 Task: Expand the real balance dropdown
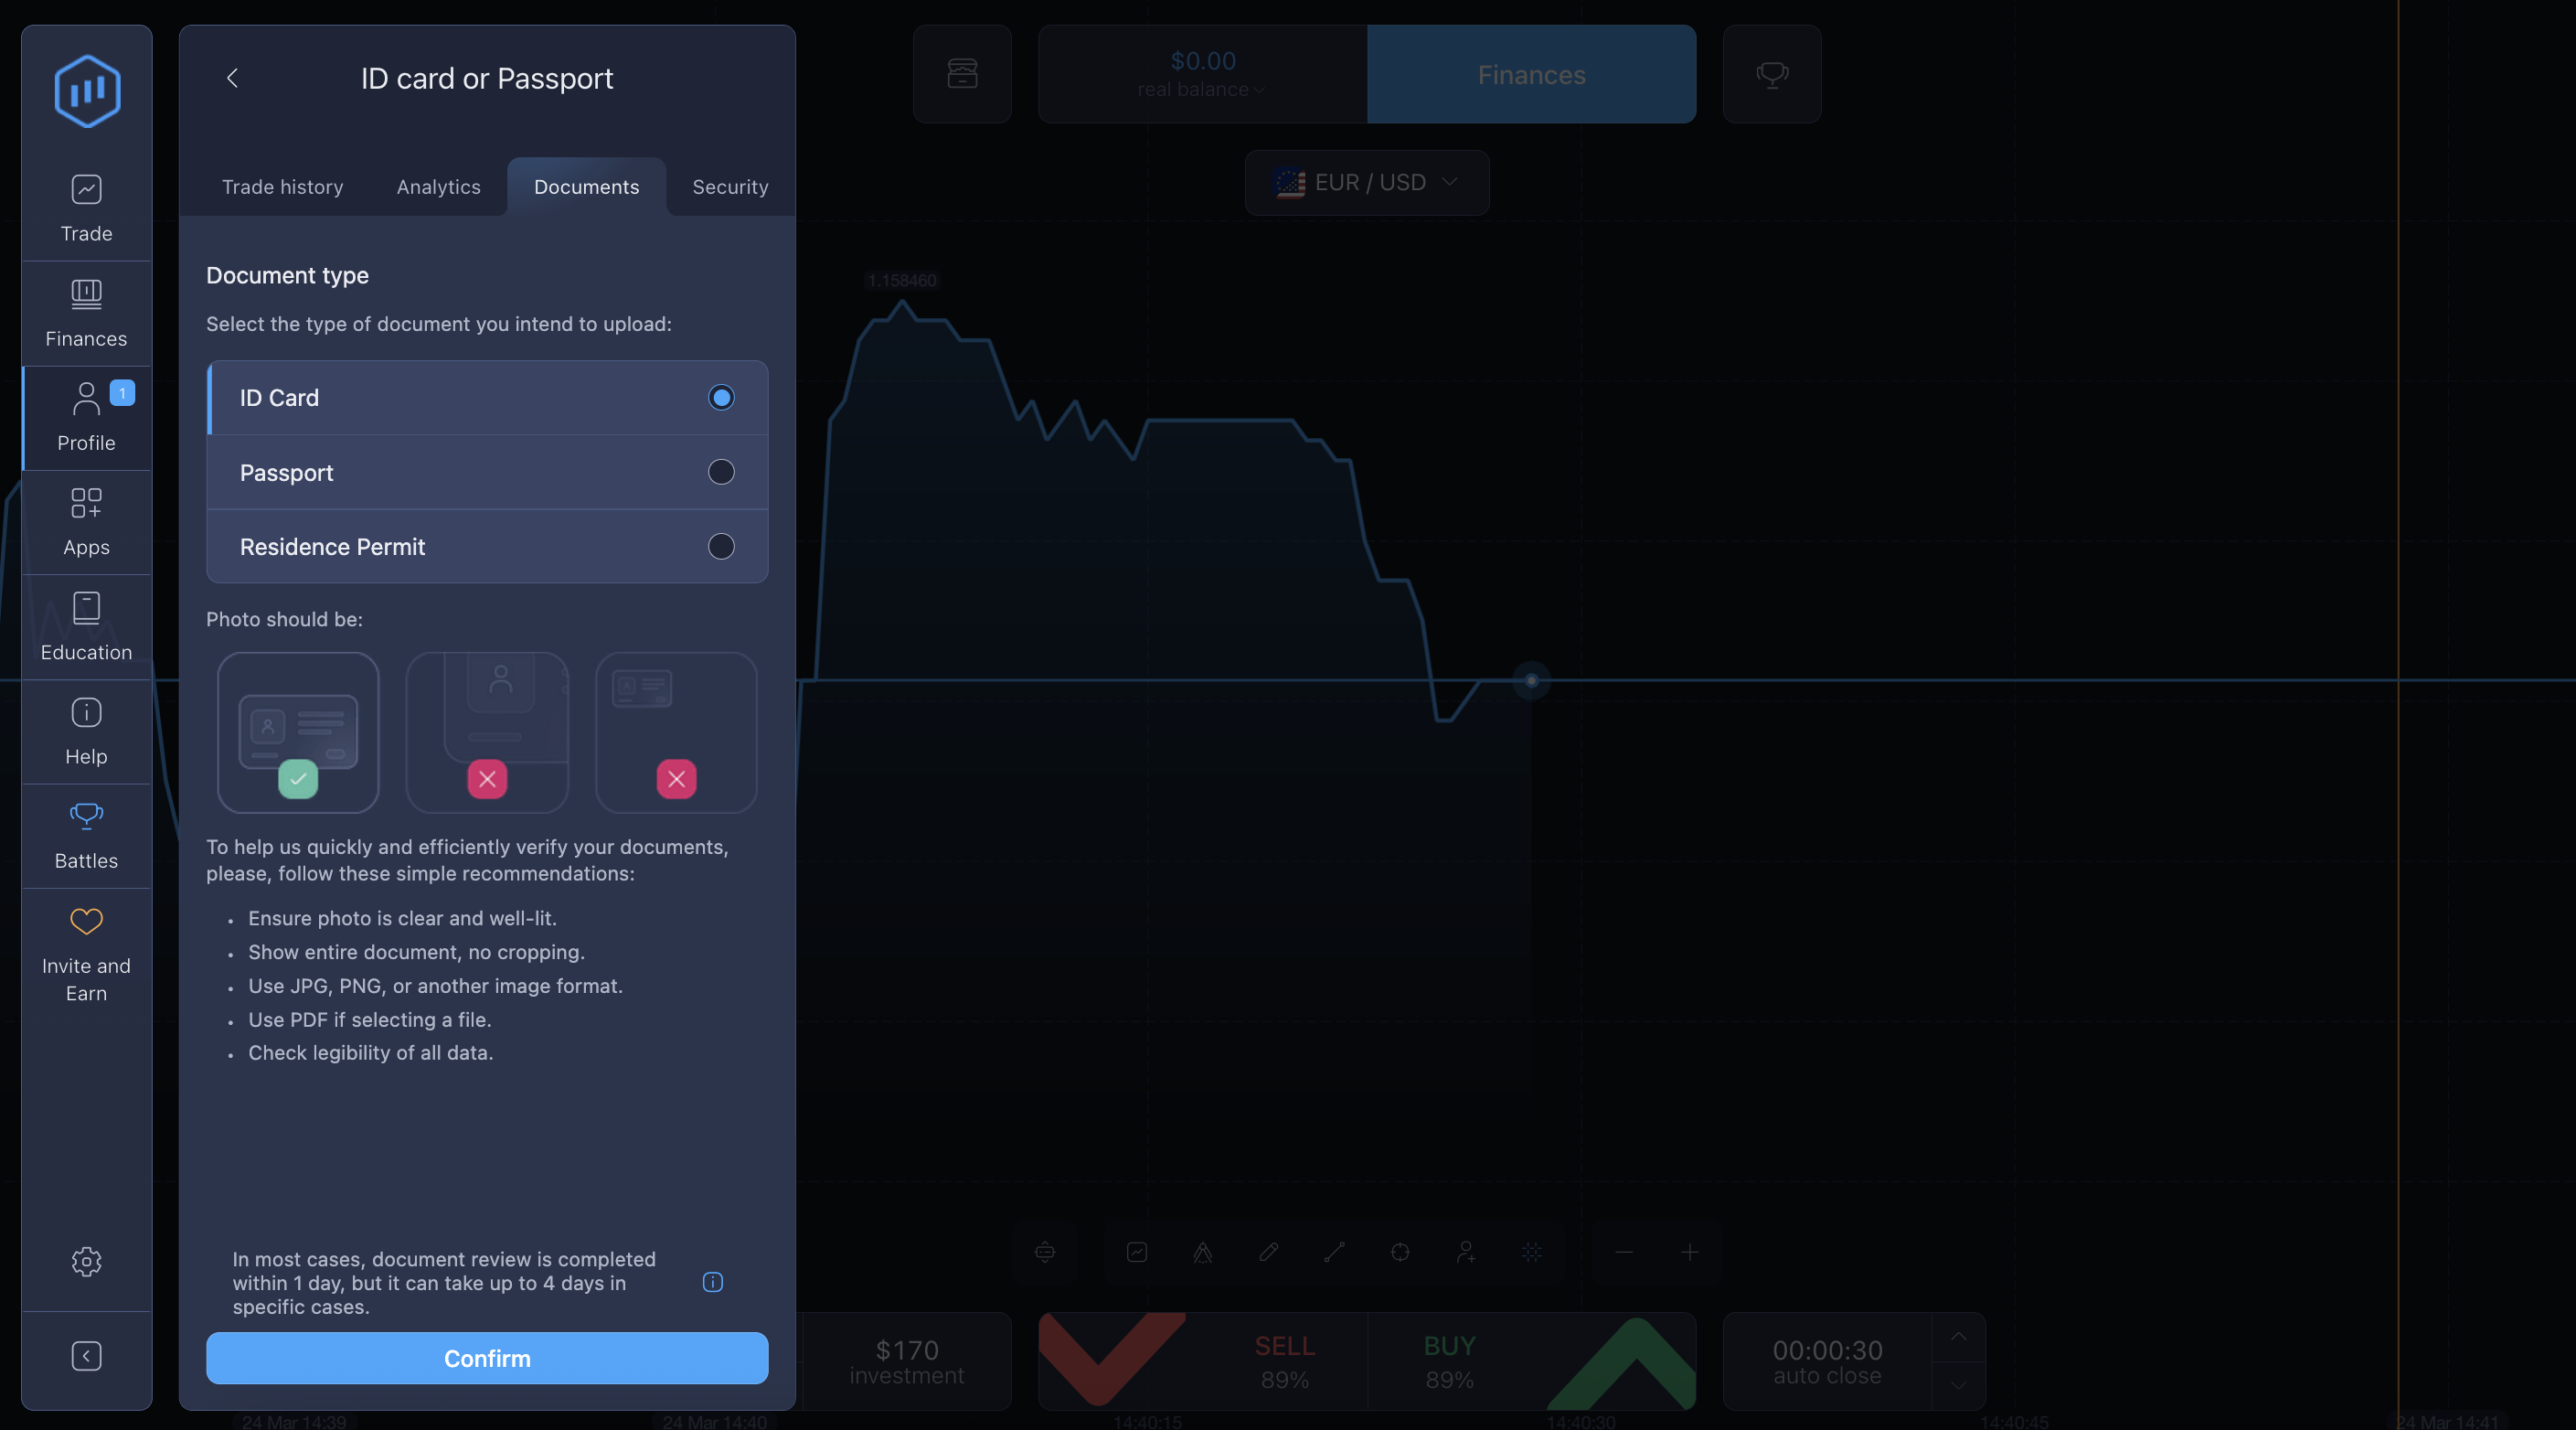[x=1201, y=75]
